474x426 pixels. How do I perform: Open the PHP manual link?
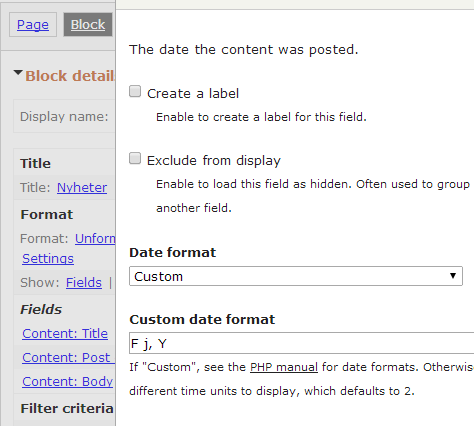coord(284,367)
